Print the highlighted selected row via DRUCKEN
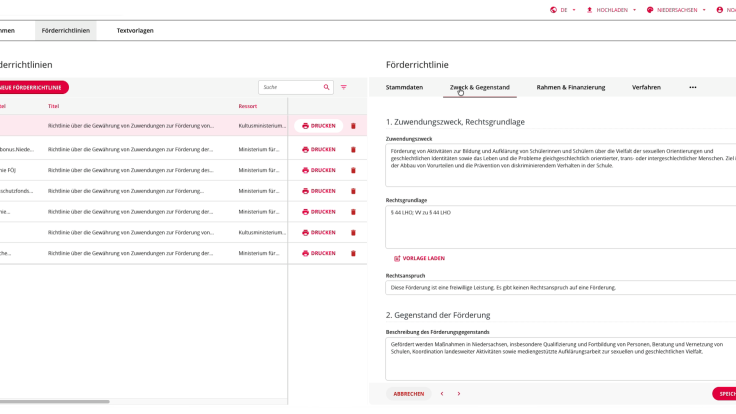Screen dimensions: 736x414 pos(319,126)
